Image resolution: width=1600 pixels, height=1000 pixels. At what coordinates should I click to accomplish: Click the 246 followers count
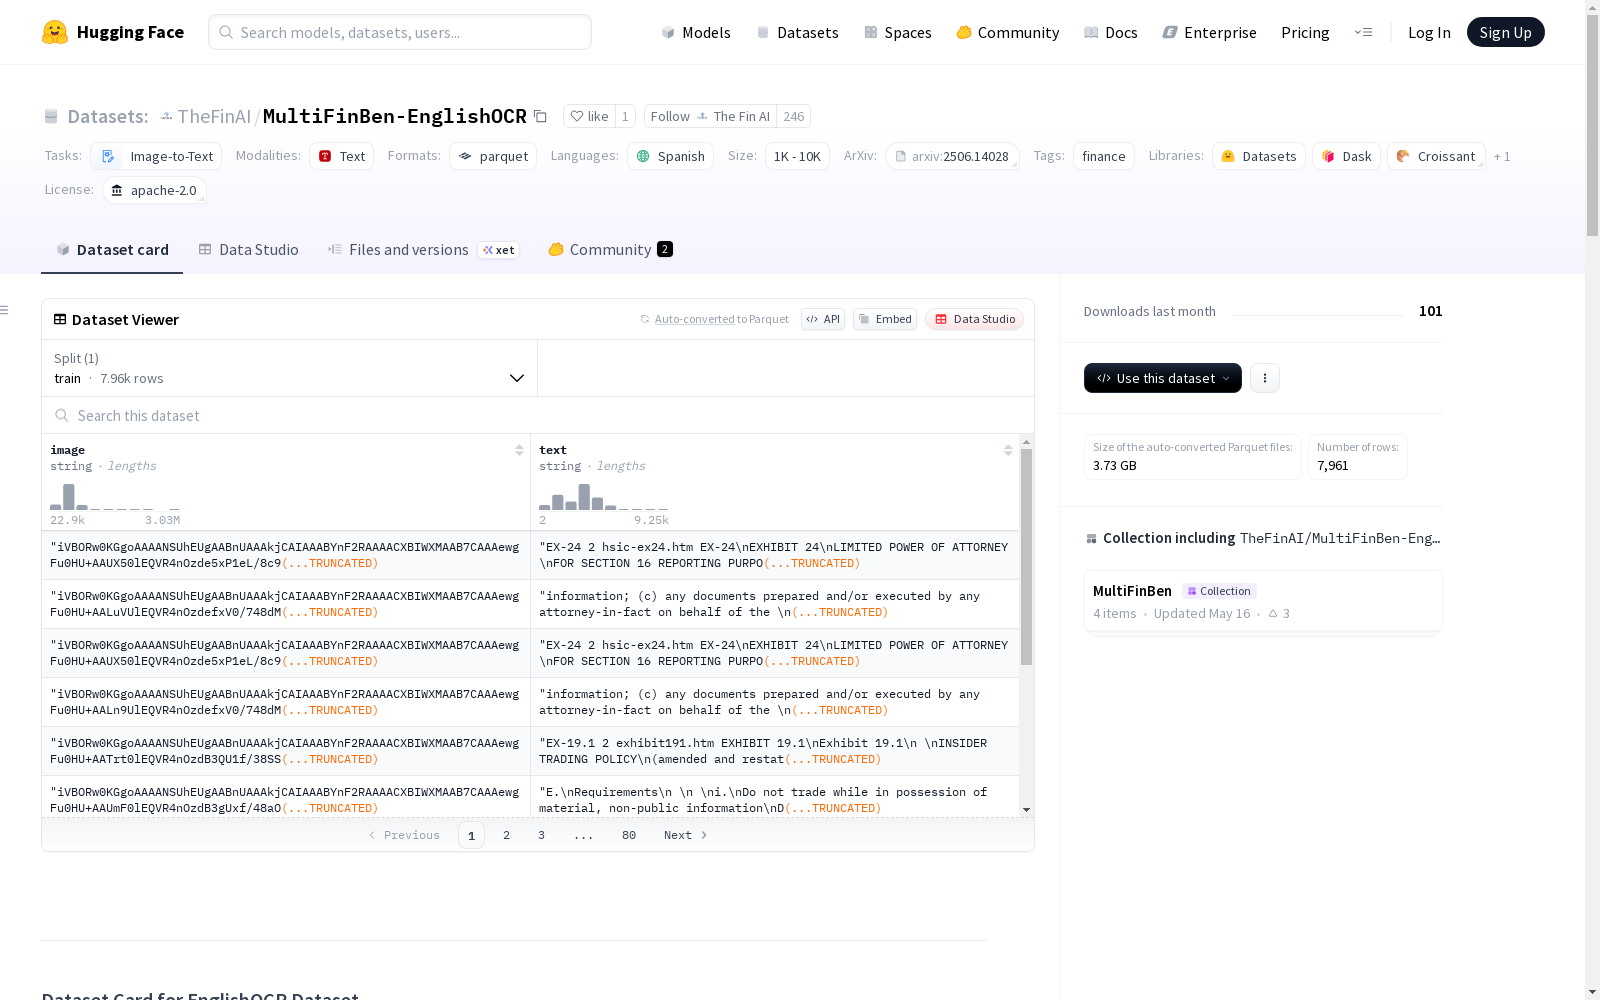[794, 116]
